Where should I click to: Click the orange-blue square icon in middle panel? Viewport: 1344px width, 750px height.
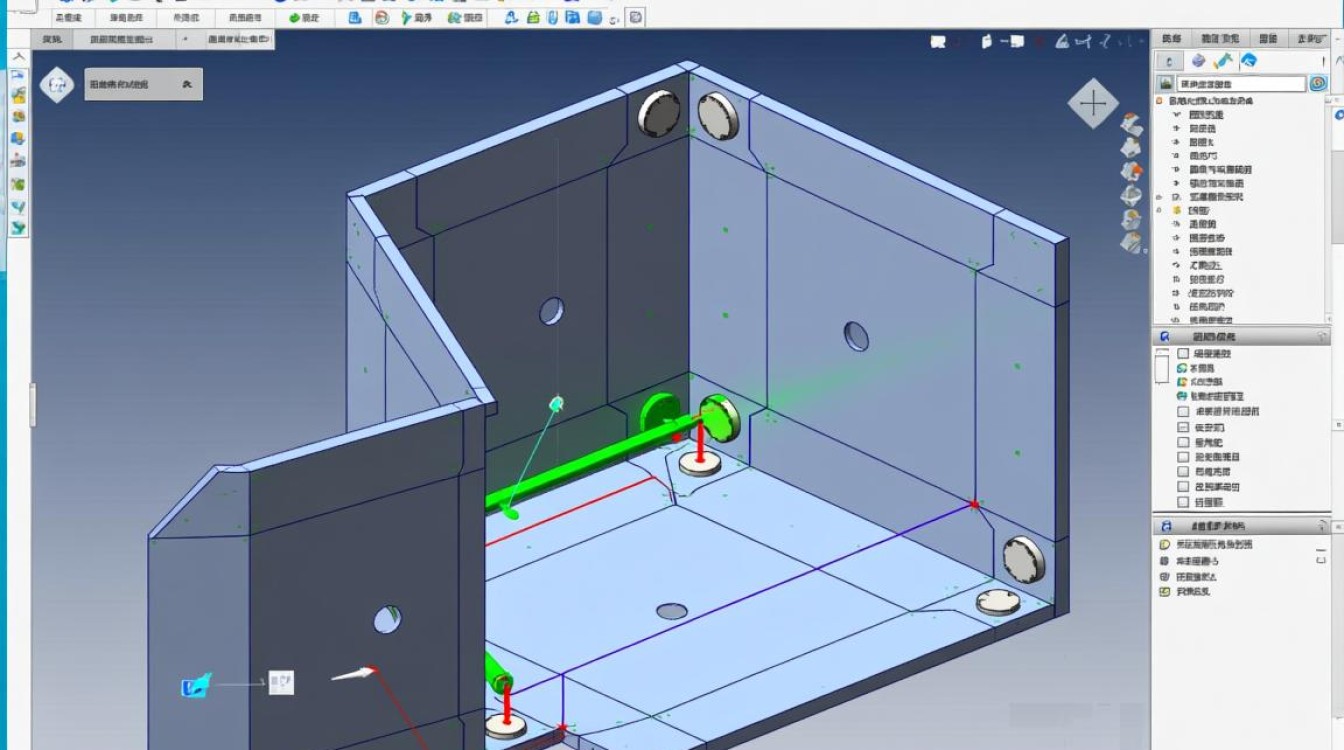[x=1182, y=382]
